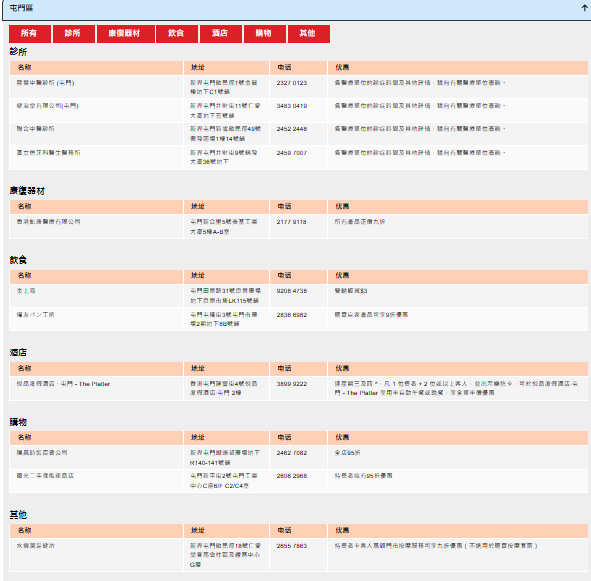Click the 購物 section heading
Image resolution: width=591 pixels, height=581 pixels.
(x=18, y=422)
